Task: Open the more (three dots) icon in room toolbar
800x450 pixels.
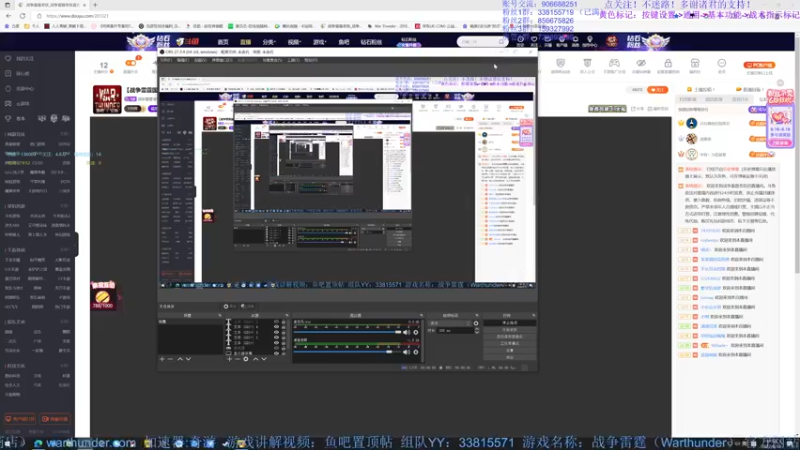Action: pyautogui.click(x=721, y=63)
